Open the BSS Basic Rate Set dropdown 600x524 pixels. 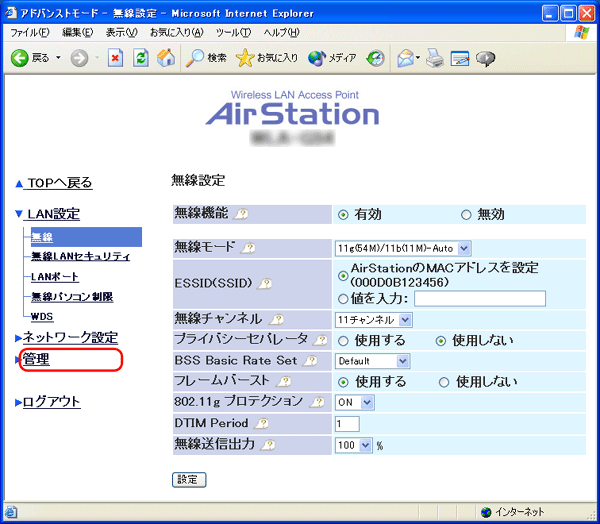[373, 361]
